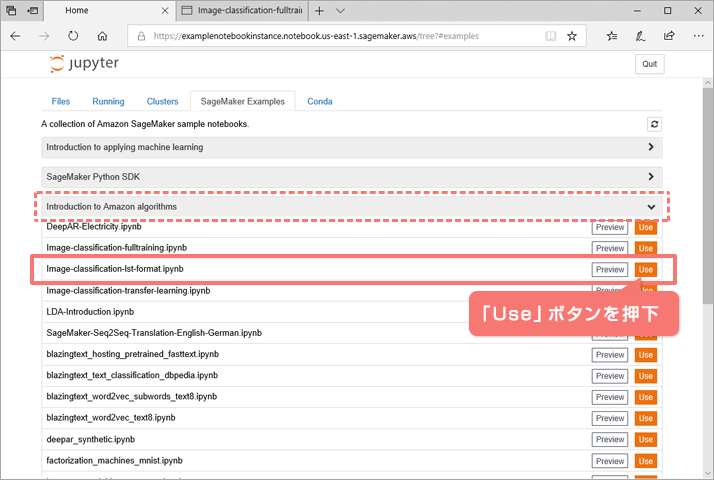
Task: Open the Clusters tab
Action: pos(163,101)
